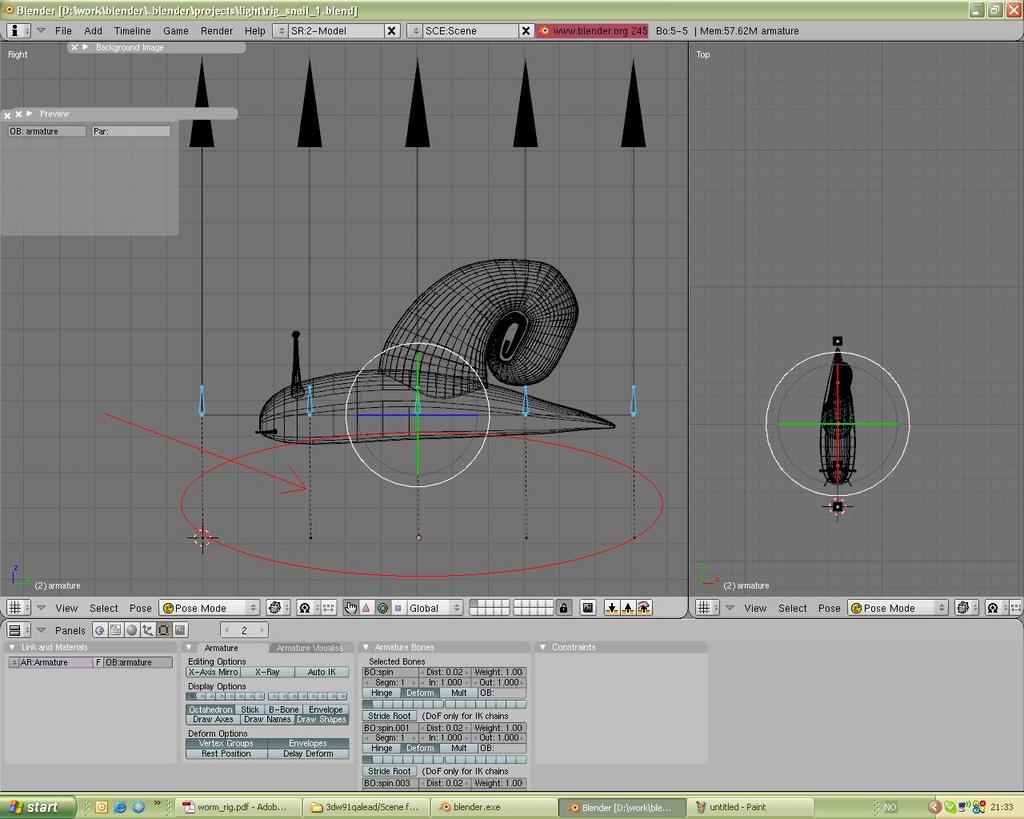Select the rotate manipulator circle icon
The width and height of the screenshot is (1024, 819).
382,608
